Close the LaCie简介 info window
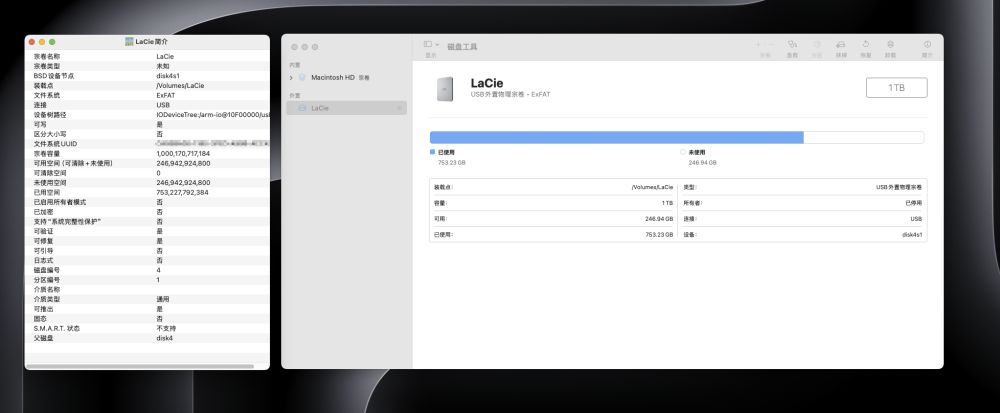Image resolution: width=1000 pixels, height=413 pixels. point(32,41)
